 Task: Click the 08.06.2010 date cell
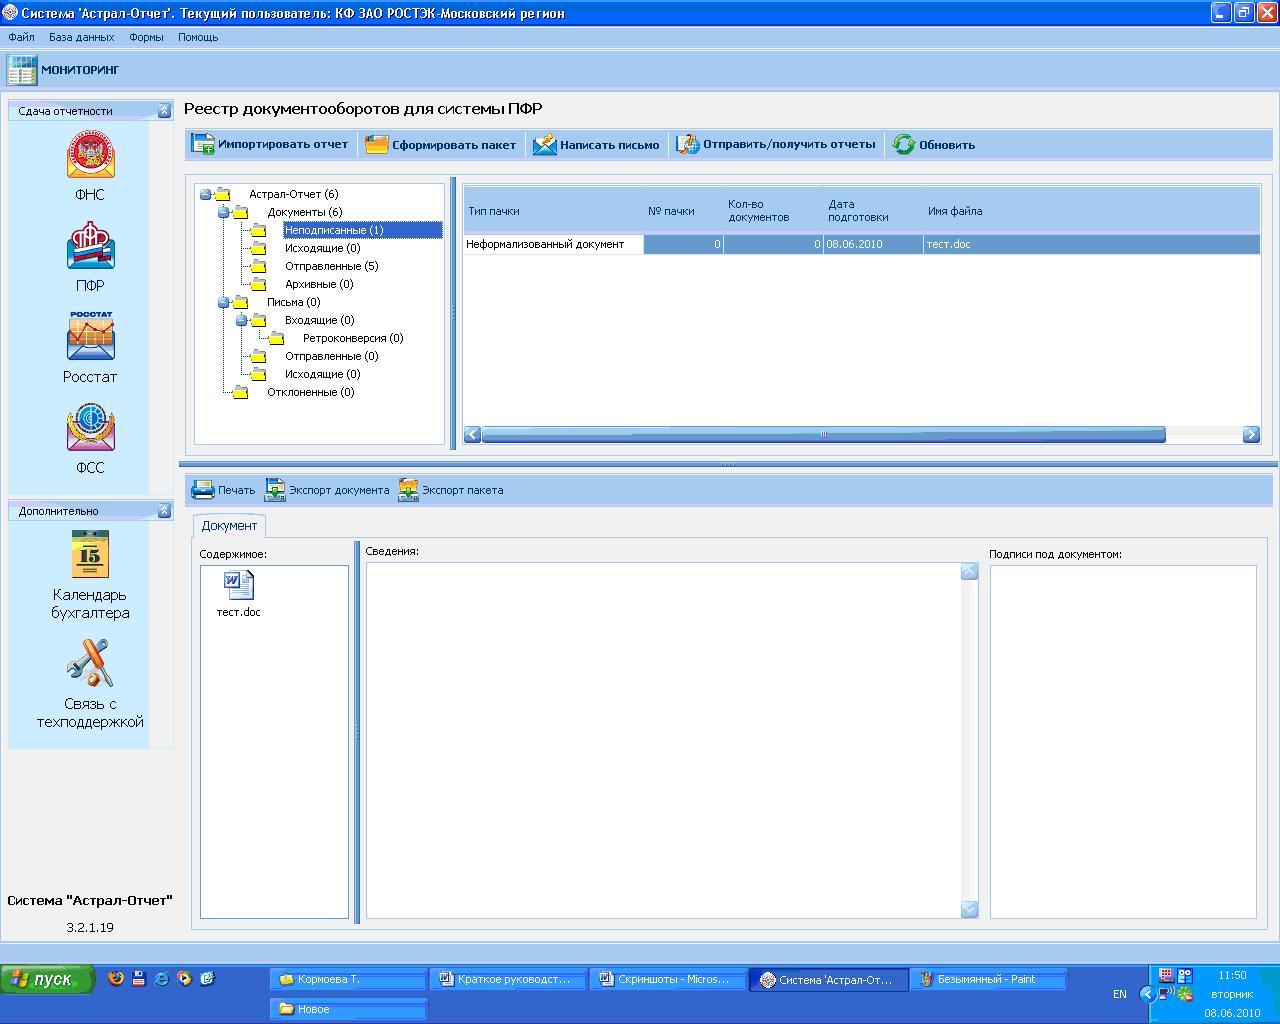(873, 244)
